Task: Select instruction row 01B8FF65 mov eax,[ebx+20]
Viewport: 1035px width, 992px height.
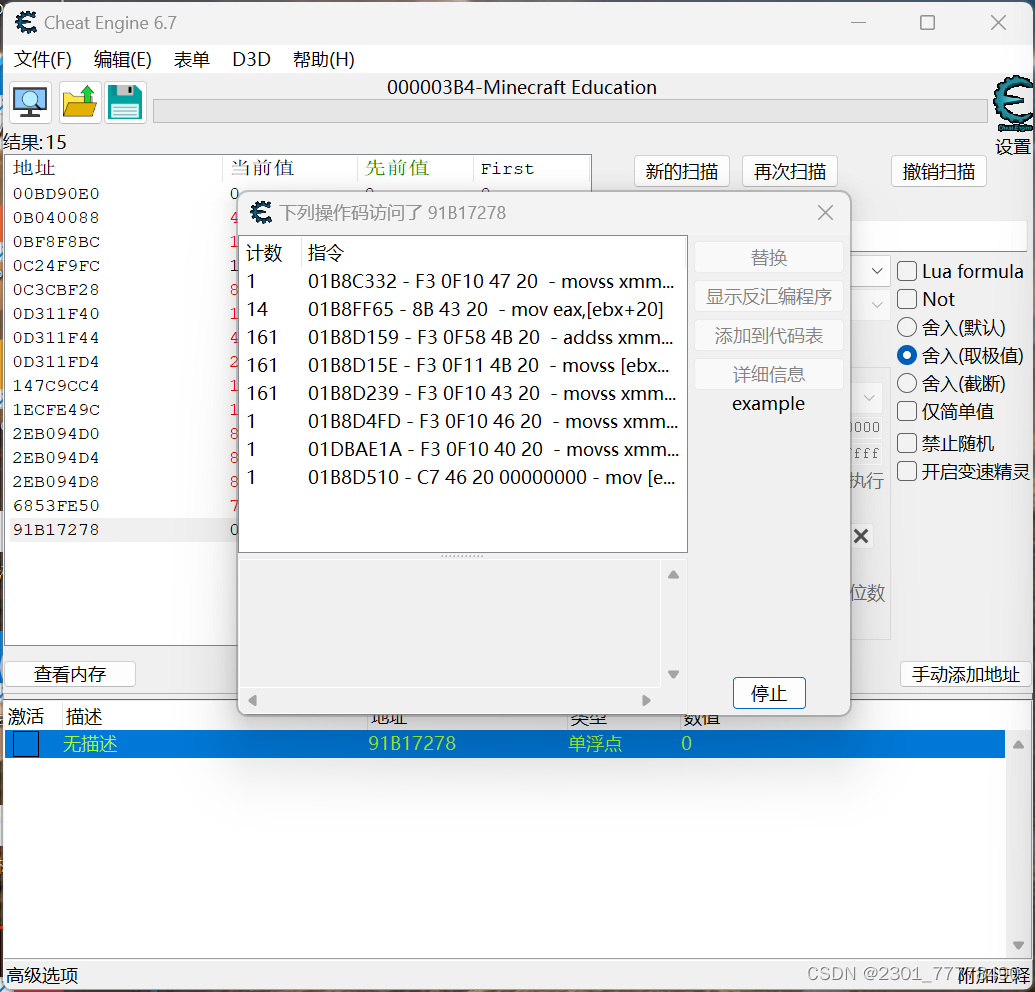Action: pos(462,309)
